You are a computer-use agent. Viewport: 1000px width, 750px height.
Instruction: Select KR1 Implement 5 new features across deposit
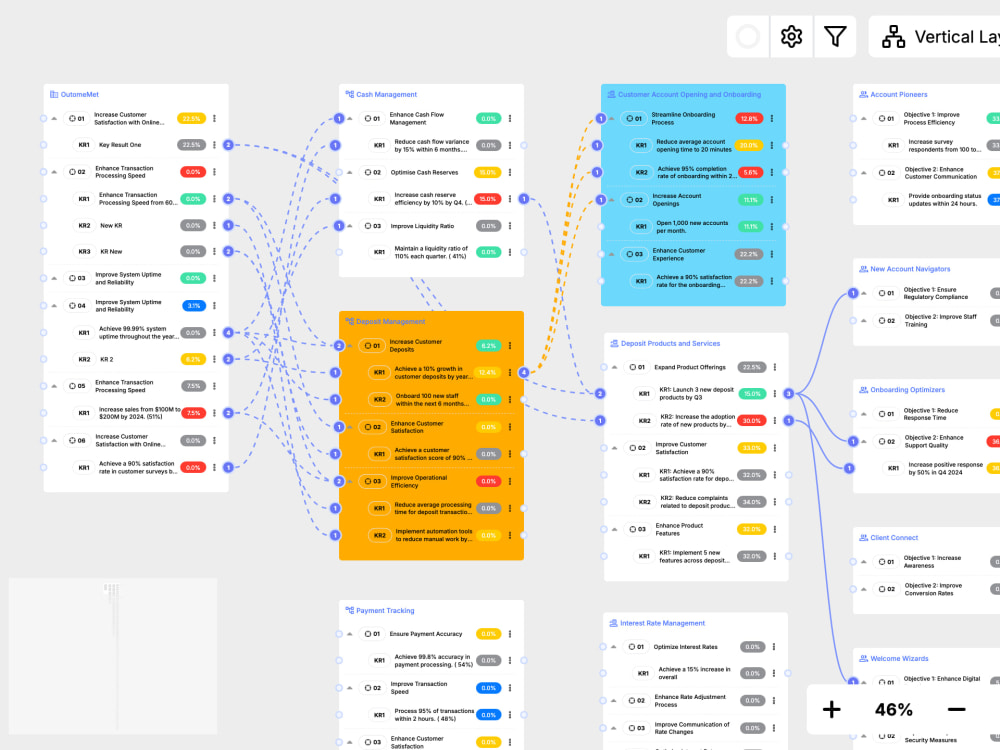pyautogui.click(x=696, y=556)
